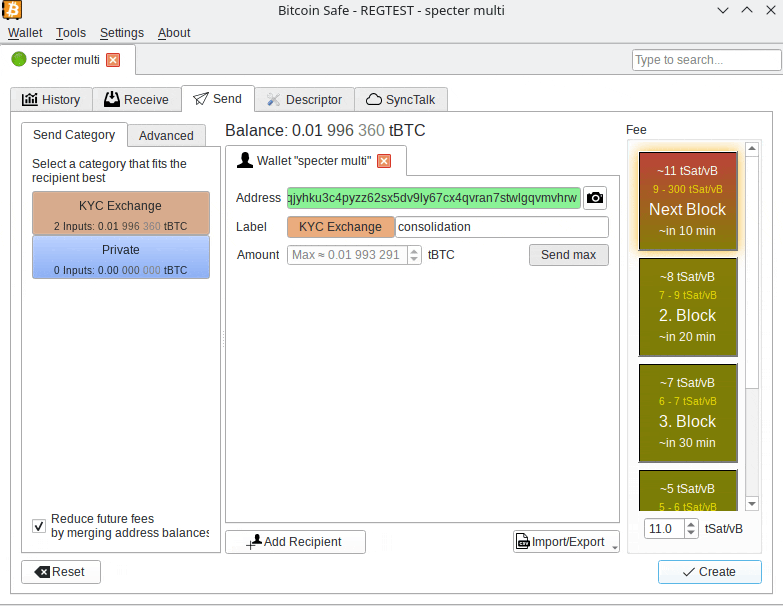Click the Bitcoin Safe app logo icon

tap(12, 10)
